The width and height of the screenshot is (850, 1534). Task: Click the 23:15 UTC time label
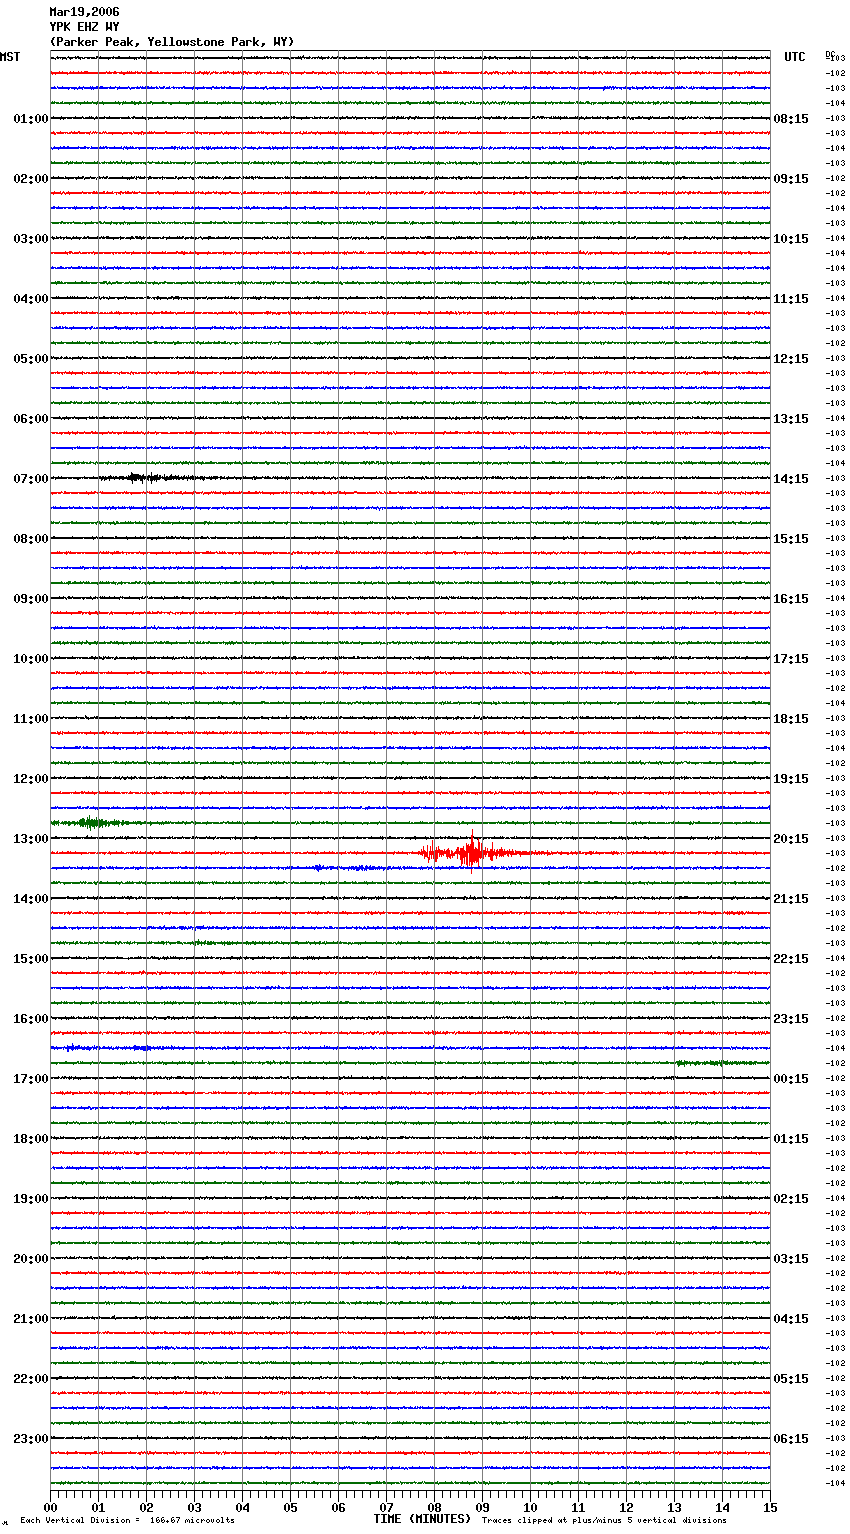coord(791,1019)
